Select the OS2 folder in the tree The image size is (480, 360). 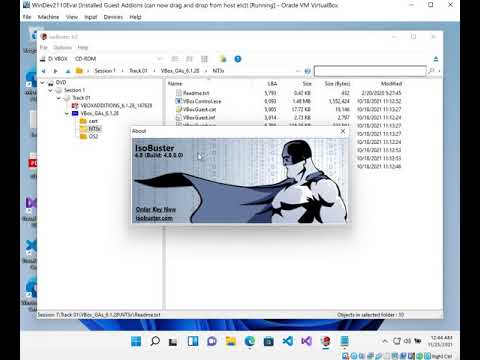pyautogui.click(x=93, y=136)
